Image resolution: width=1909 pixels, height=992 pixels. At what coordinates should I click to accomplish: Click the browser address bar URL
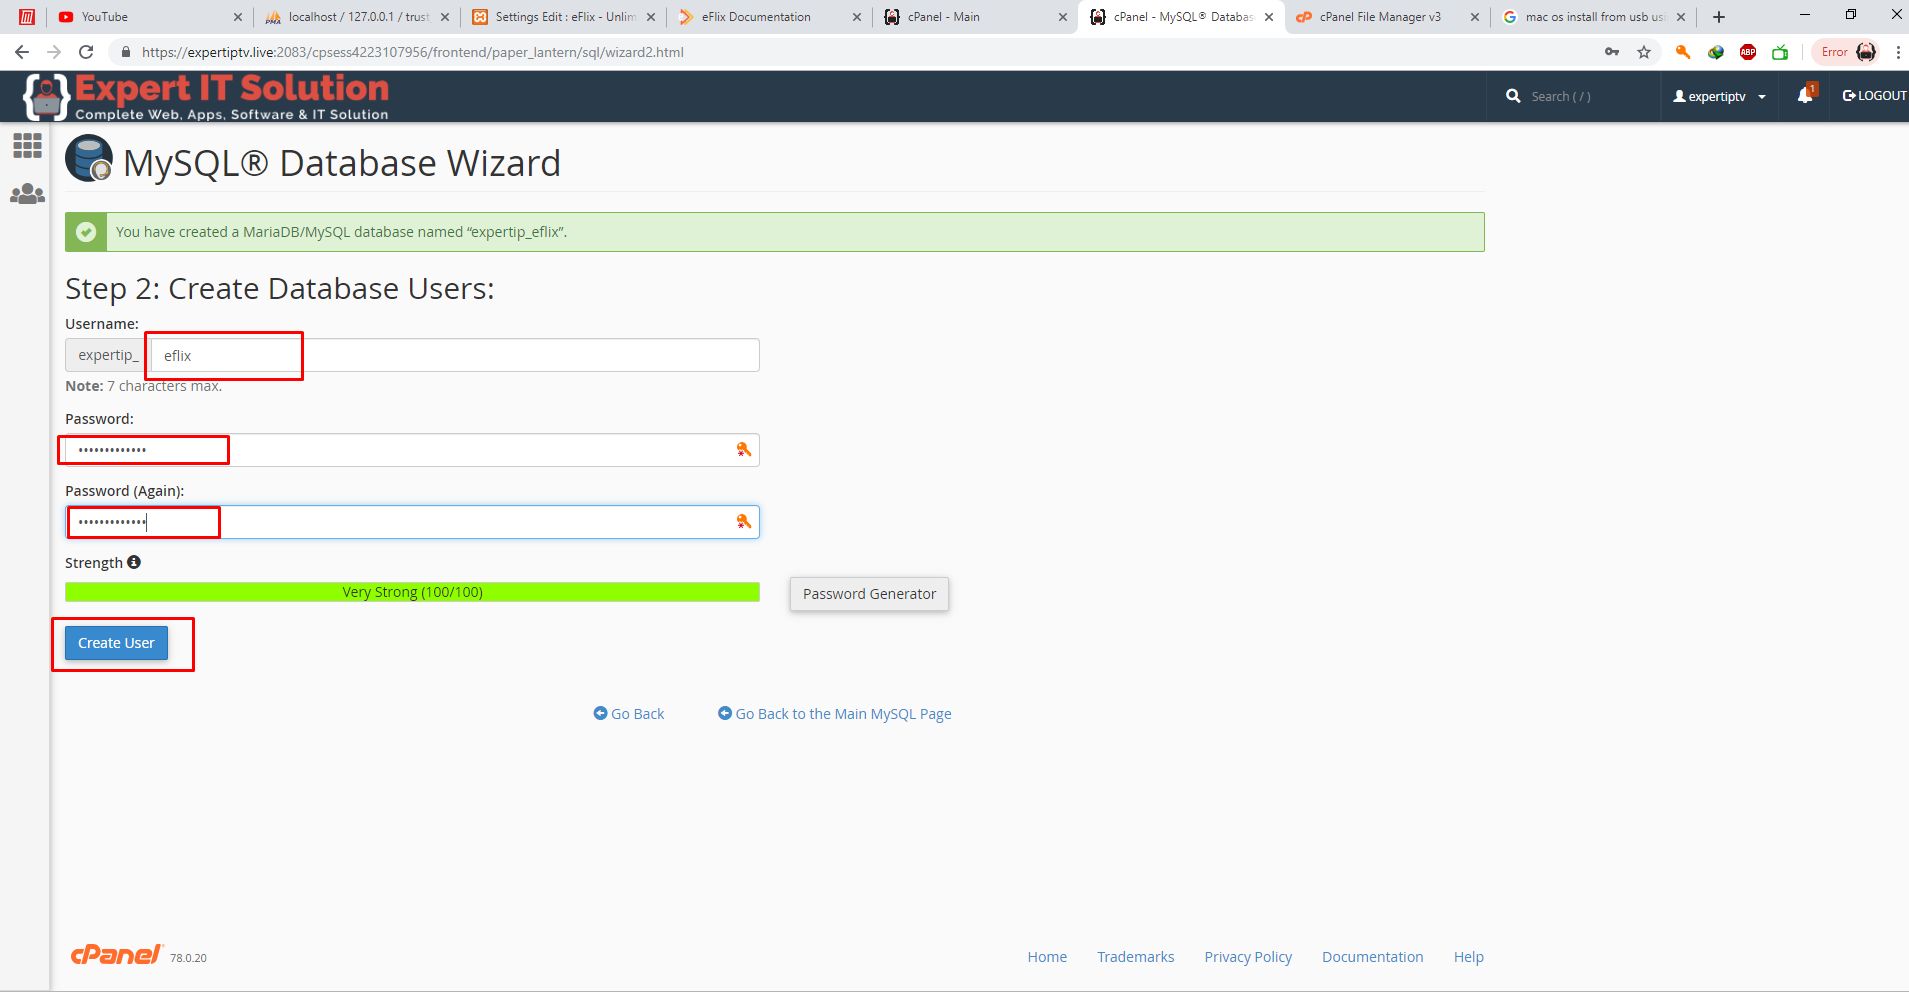[x=413, y=52]
